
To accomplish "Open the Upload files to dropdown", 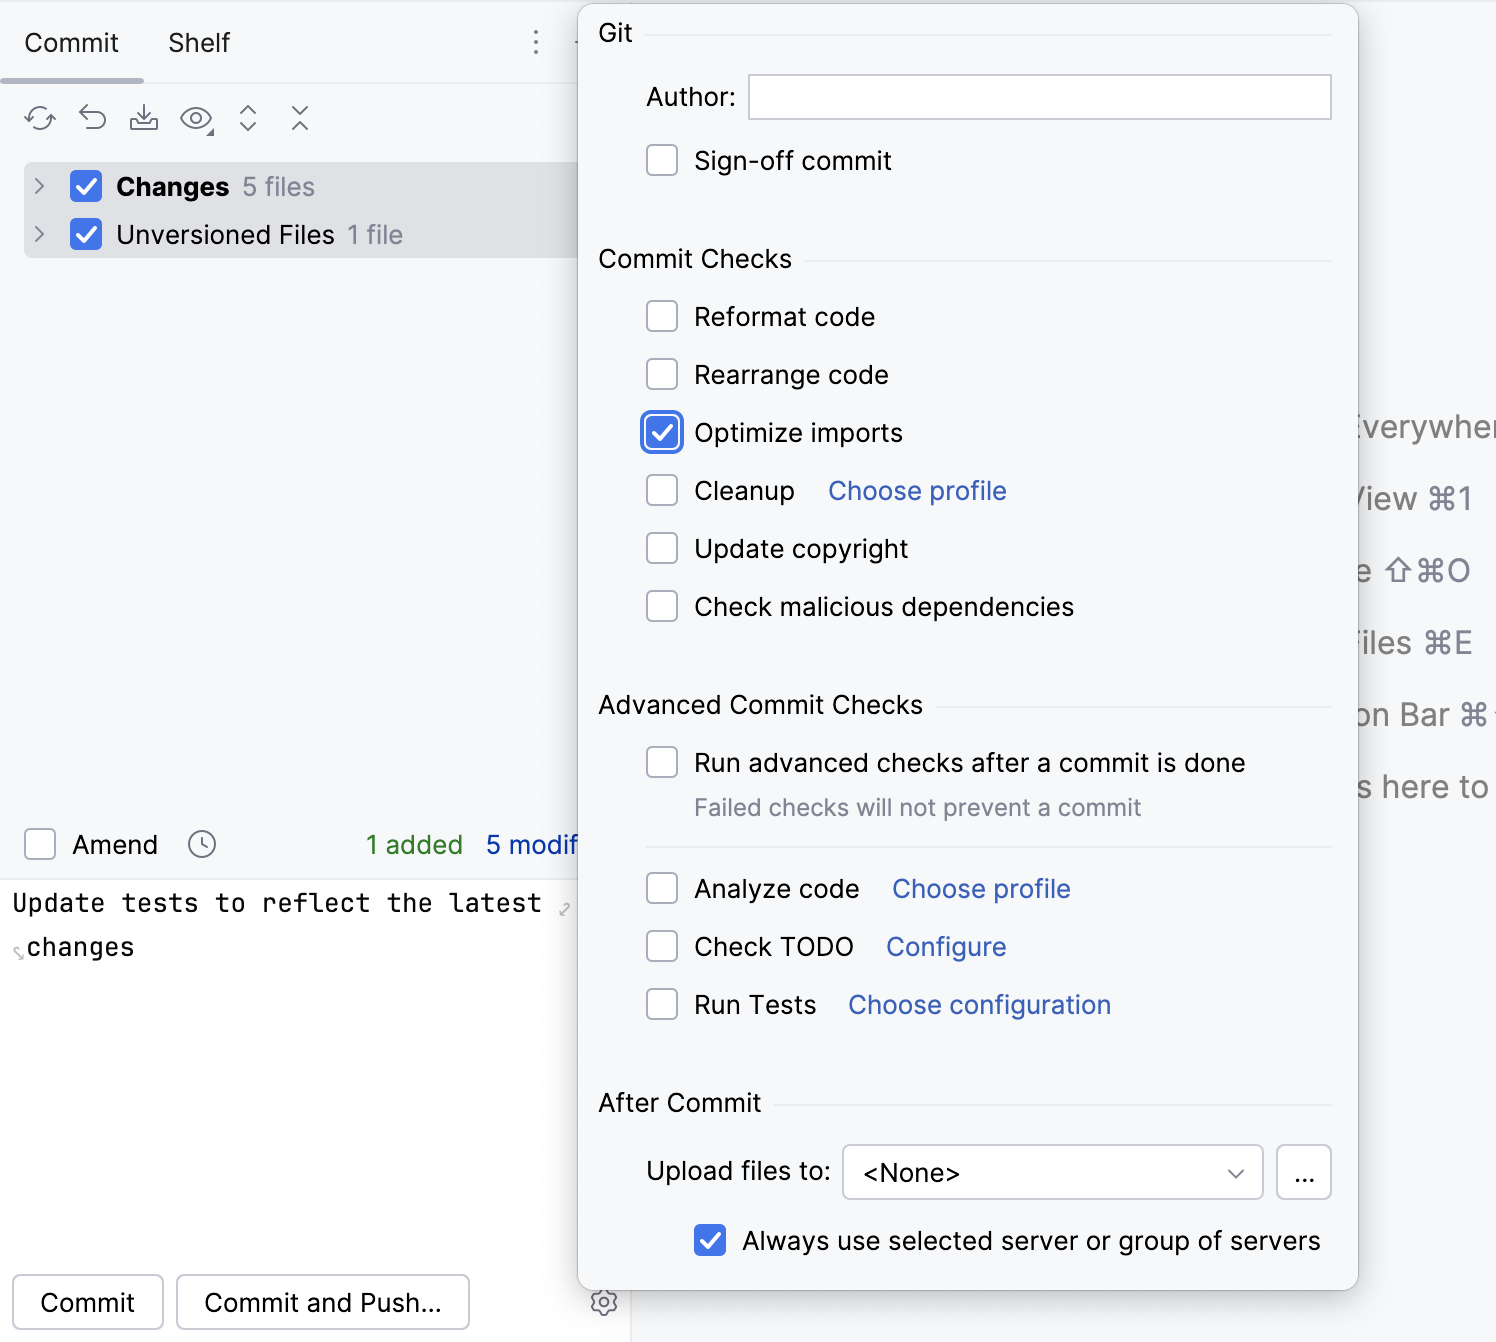I will click(1051, 1172).
